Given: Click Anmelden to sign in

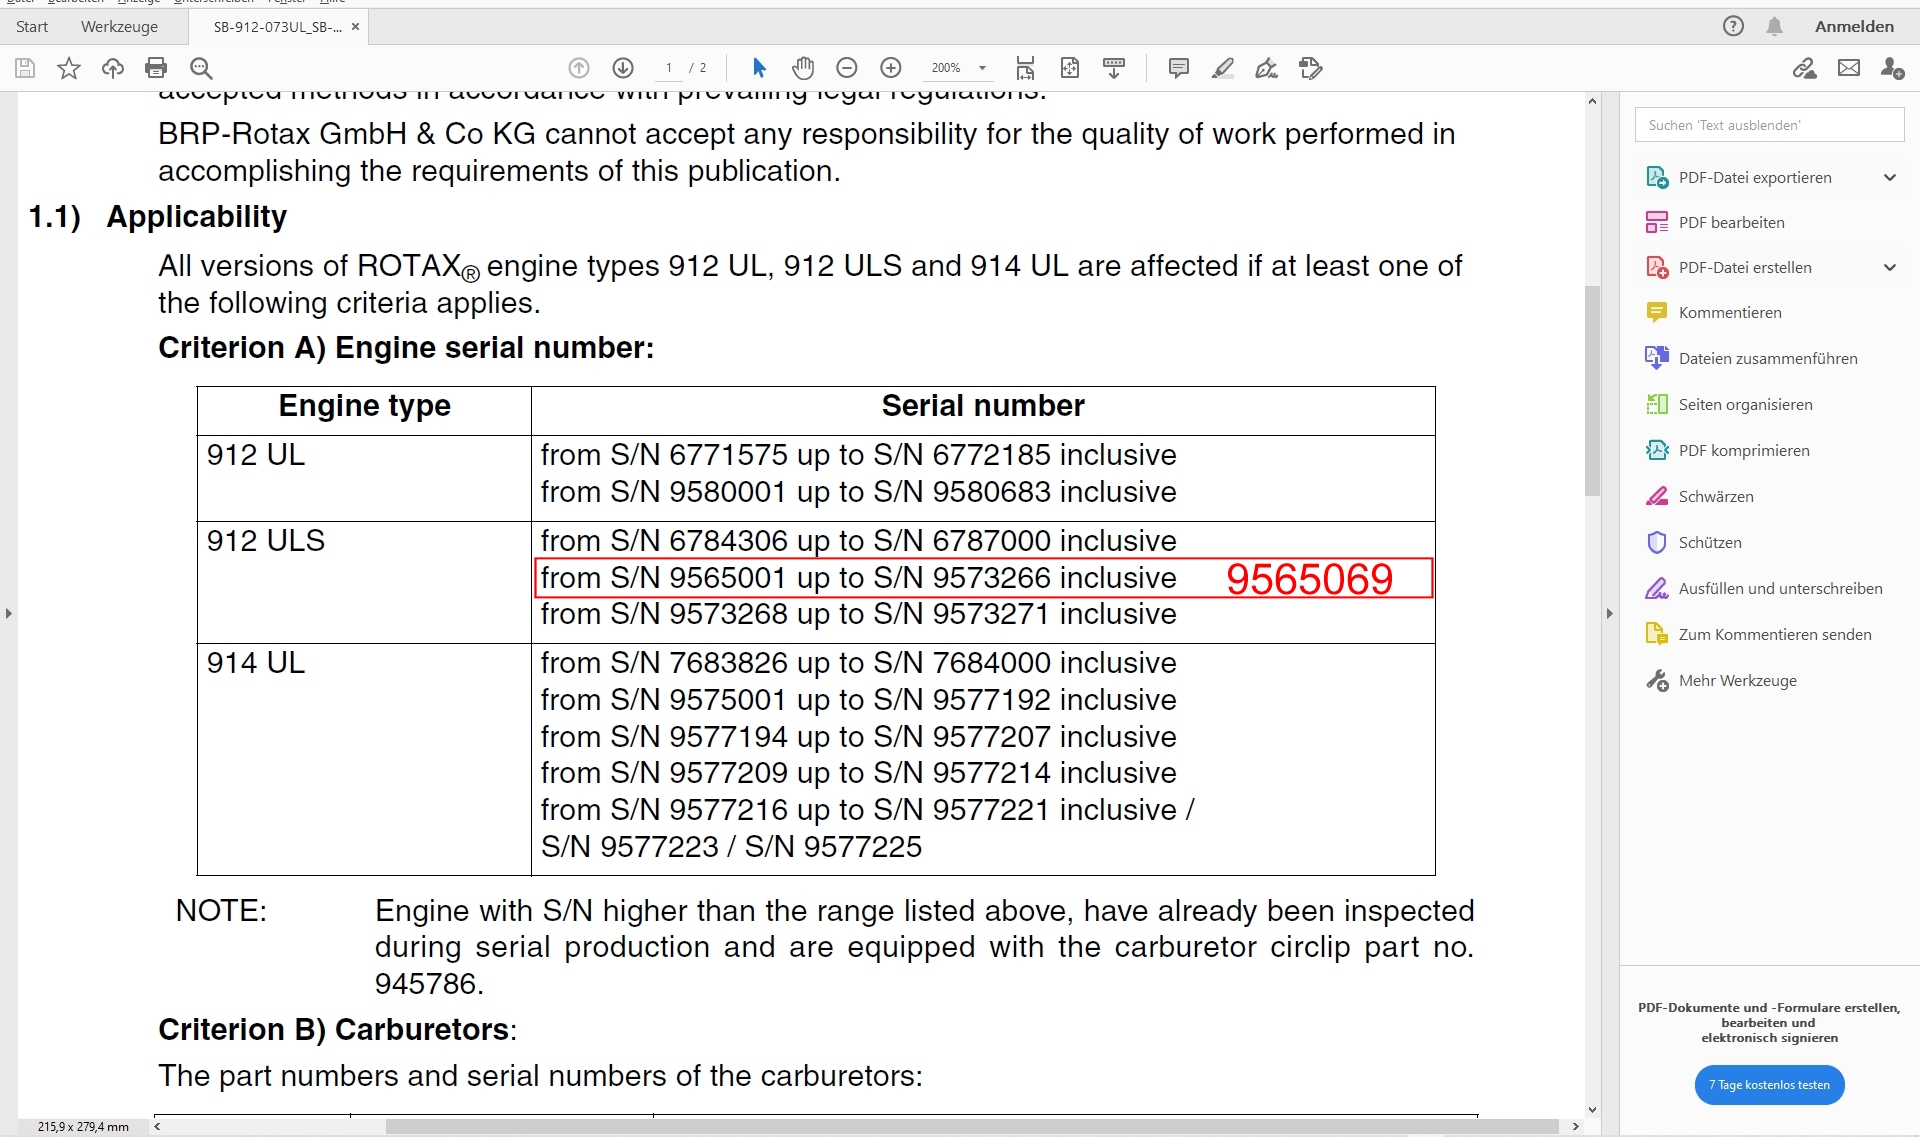Looking at the screenshot, I should (x=1854, y=26).
